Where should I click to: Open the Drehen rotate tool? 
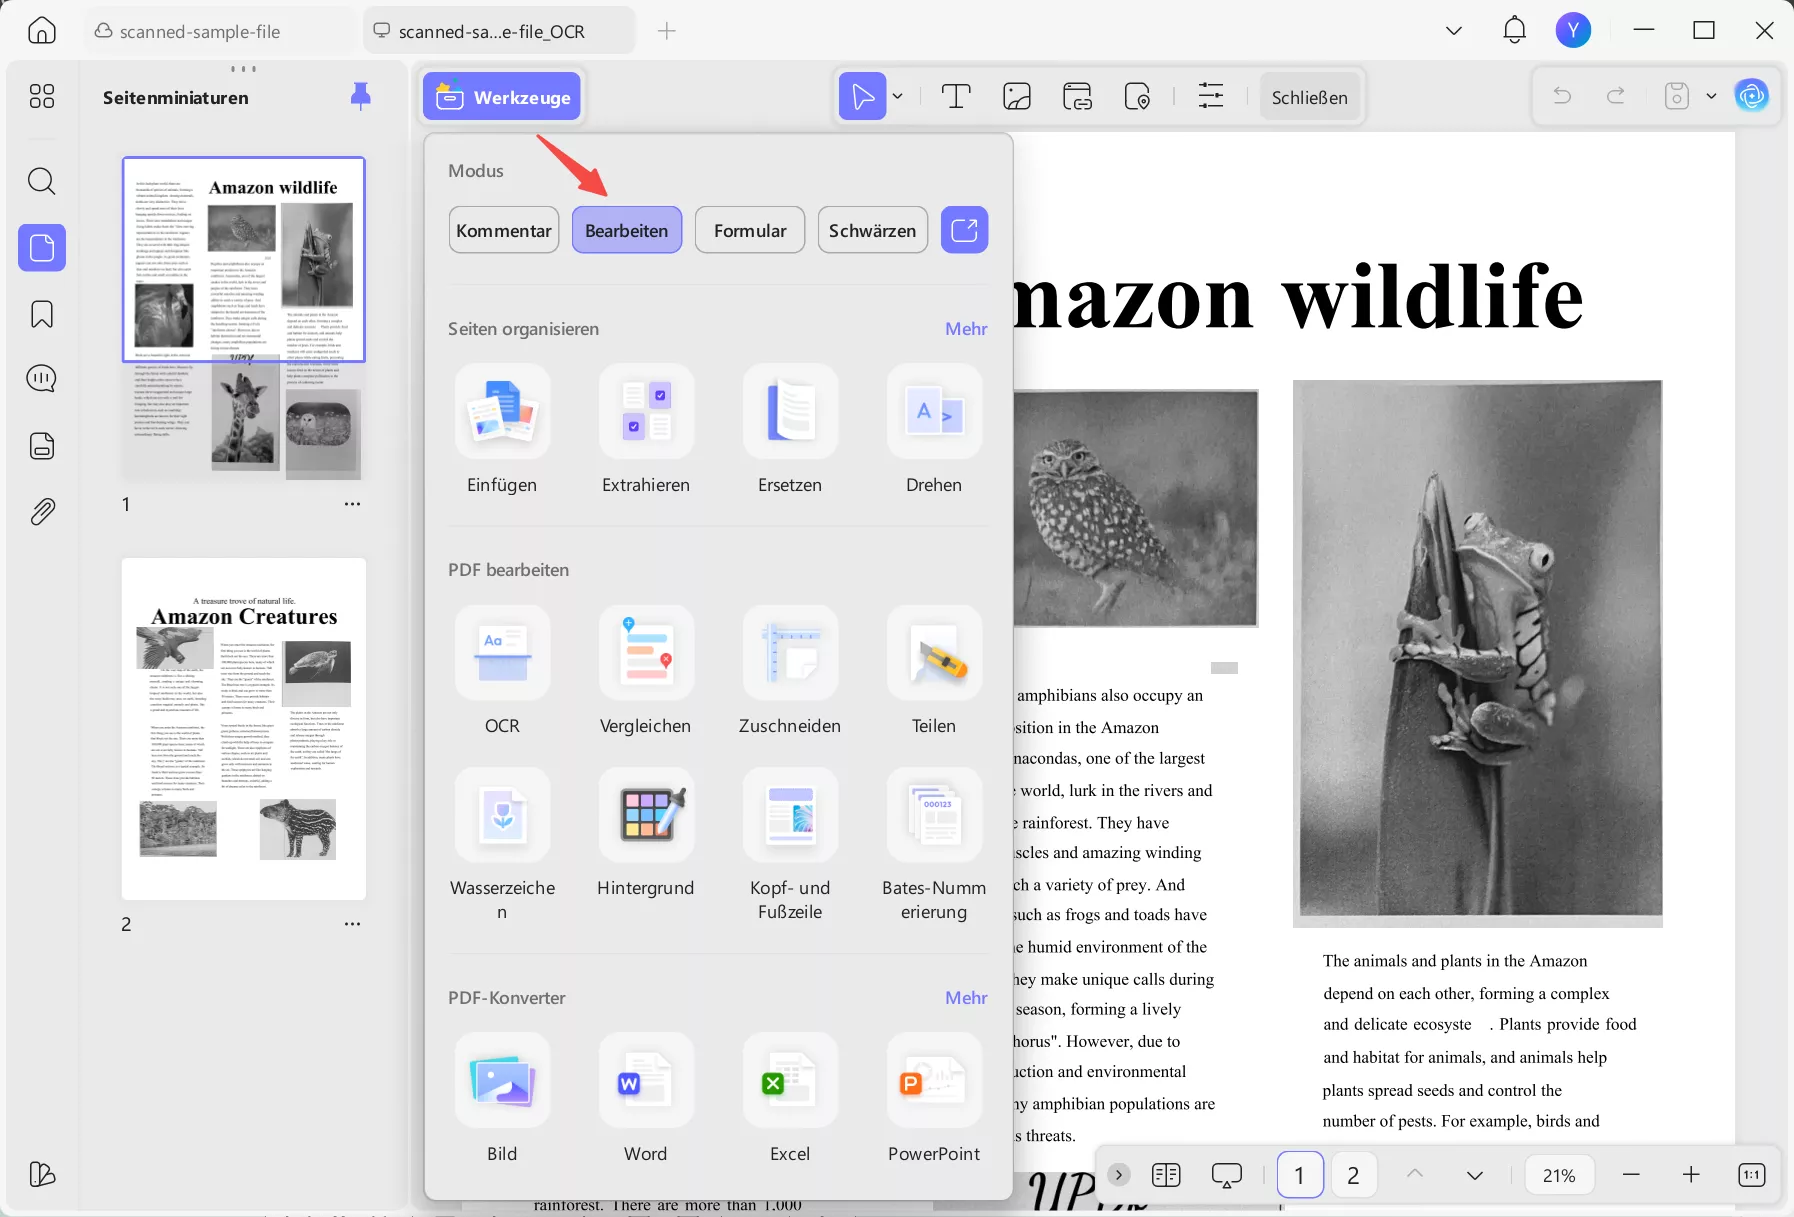click(x=934, y=430)
